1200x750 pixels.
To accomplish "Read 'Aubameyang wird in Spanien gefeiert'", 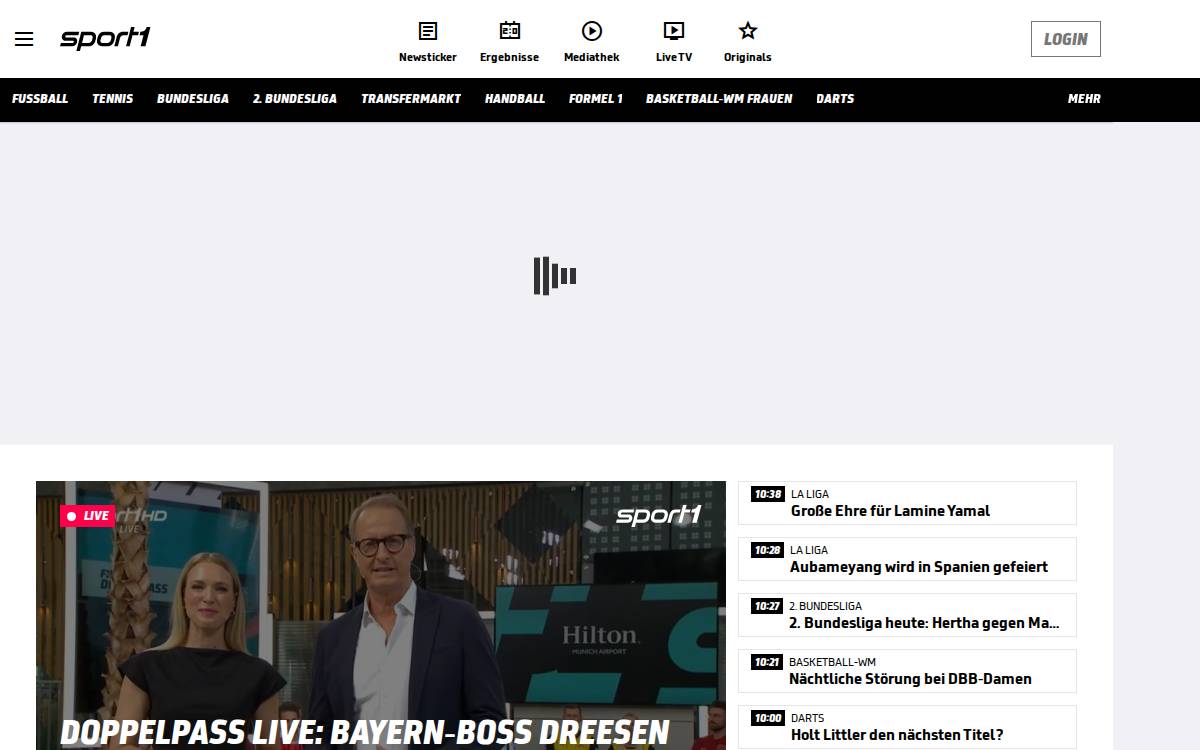I will (x=919, y=567).
